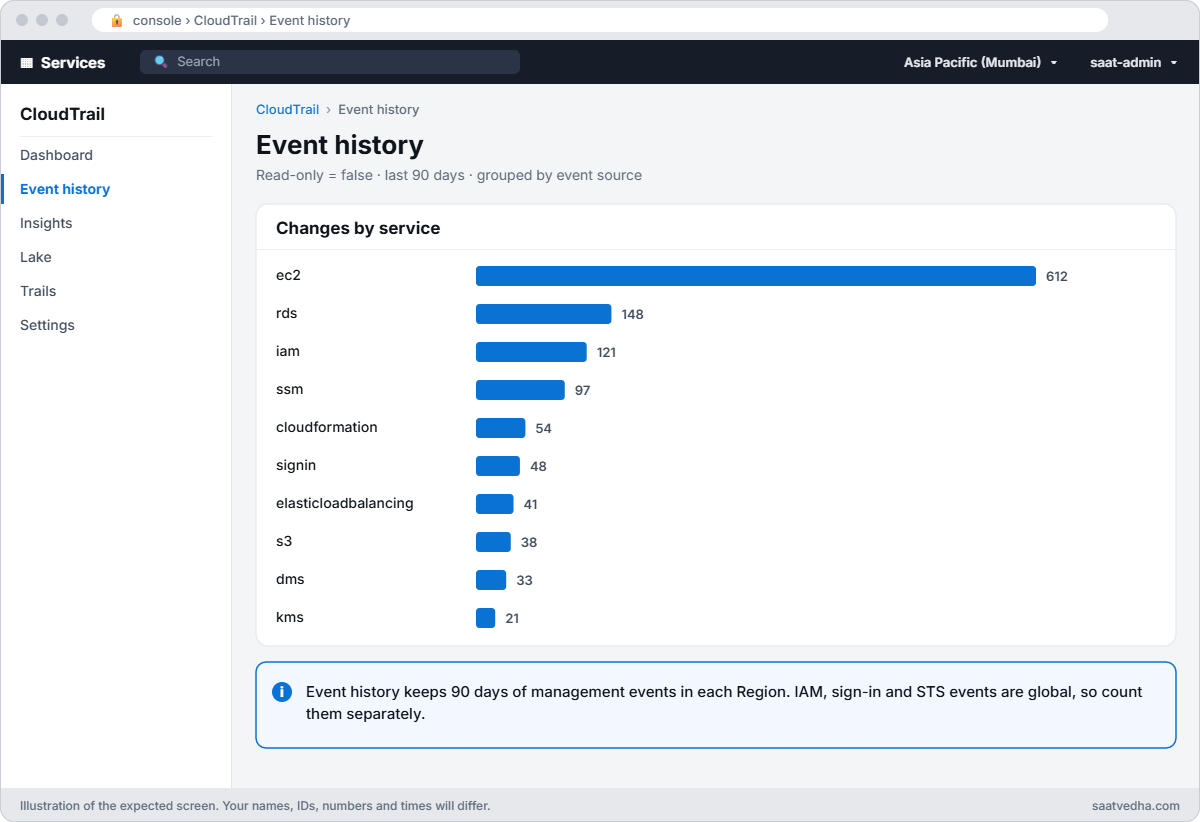Click the ec2 bar in the chart
Viewport: 1200px width, 822px height.
tap(756, 276)
